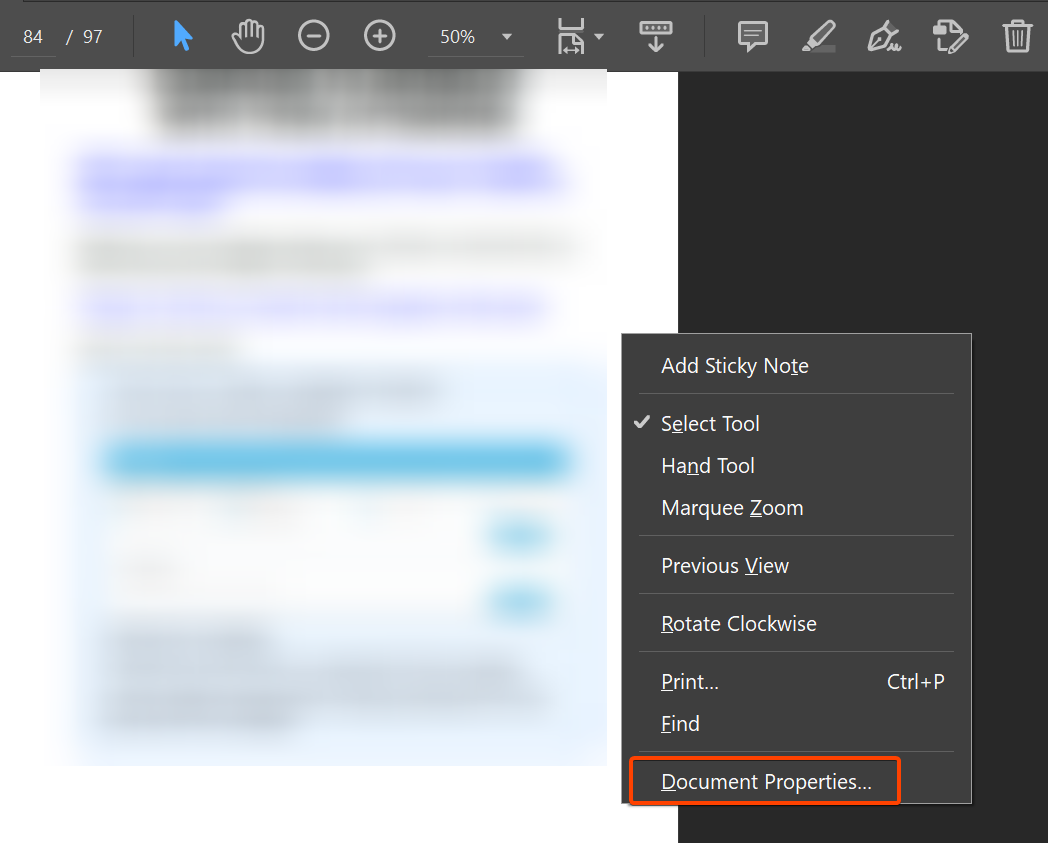Zoom out using the minus icon
Image resolution: width=1048 pixels, height=843 pixels.
313,36
